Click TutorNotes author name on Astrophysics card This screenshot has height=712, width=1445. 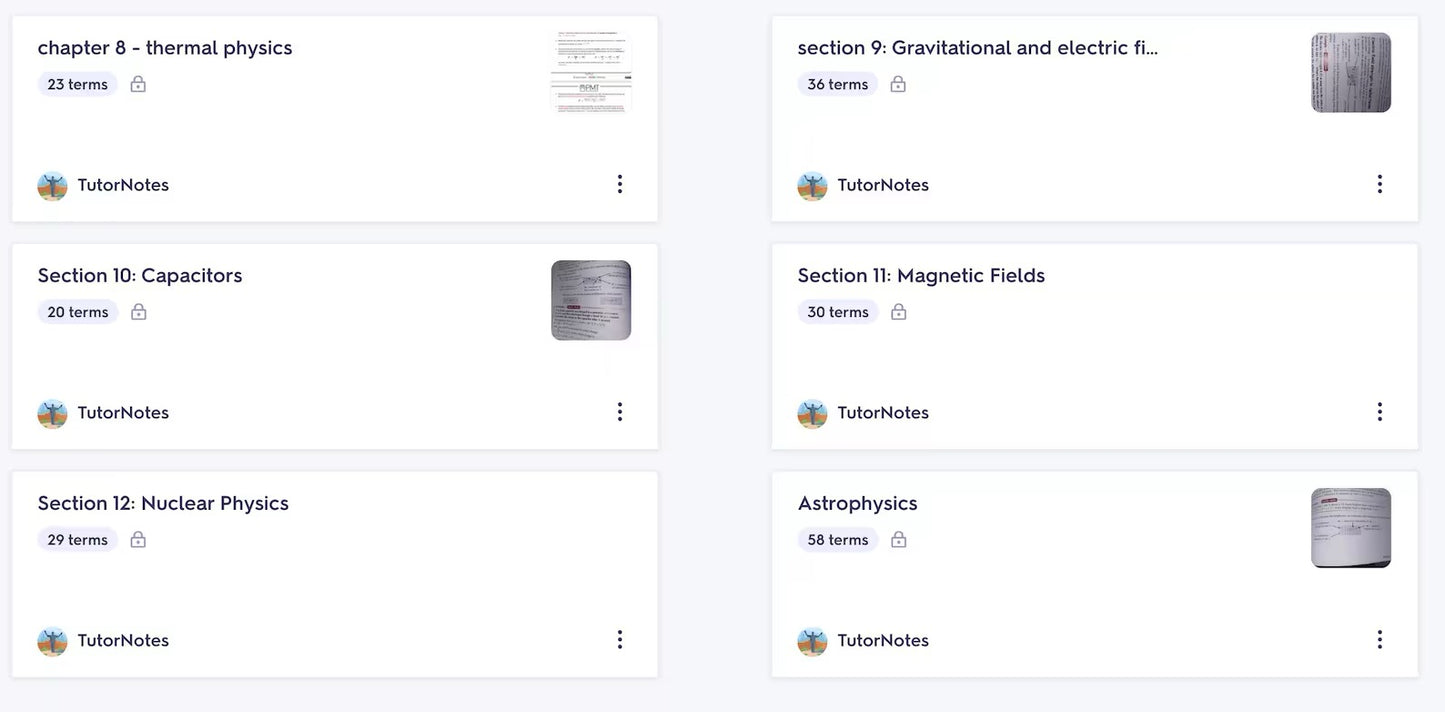click(x=883, y=641)
